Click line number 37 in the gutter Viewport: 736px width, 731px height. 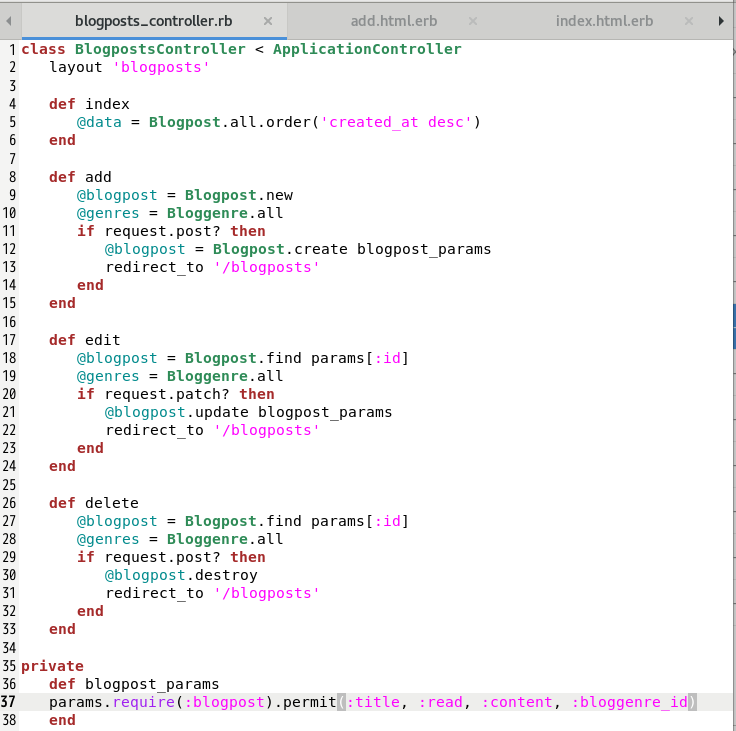tap(9, 702)
